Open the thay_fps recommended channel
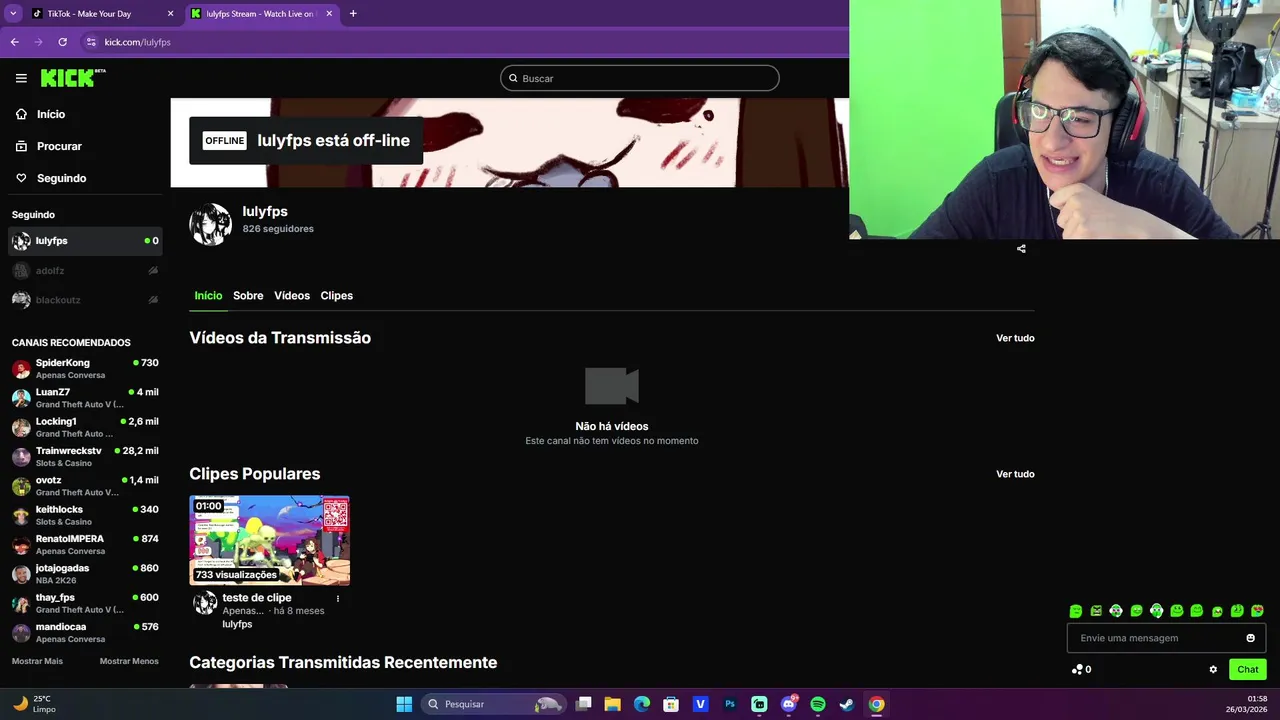The image size is (1280, 720). click(85, 603)
